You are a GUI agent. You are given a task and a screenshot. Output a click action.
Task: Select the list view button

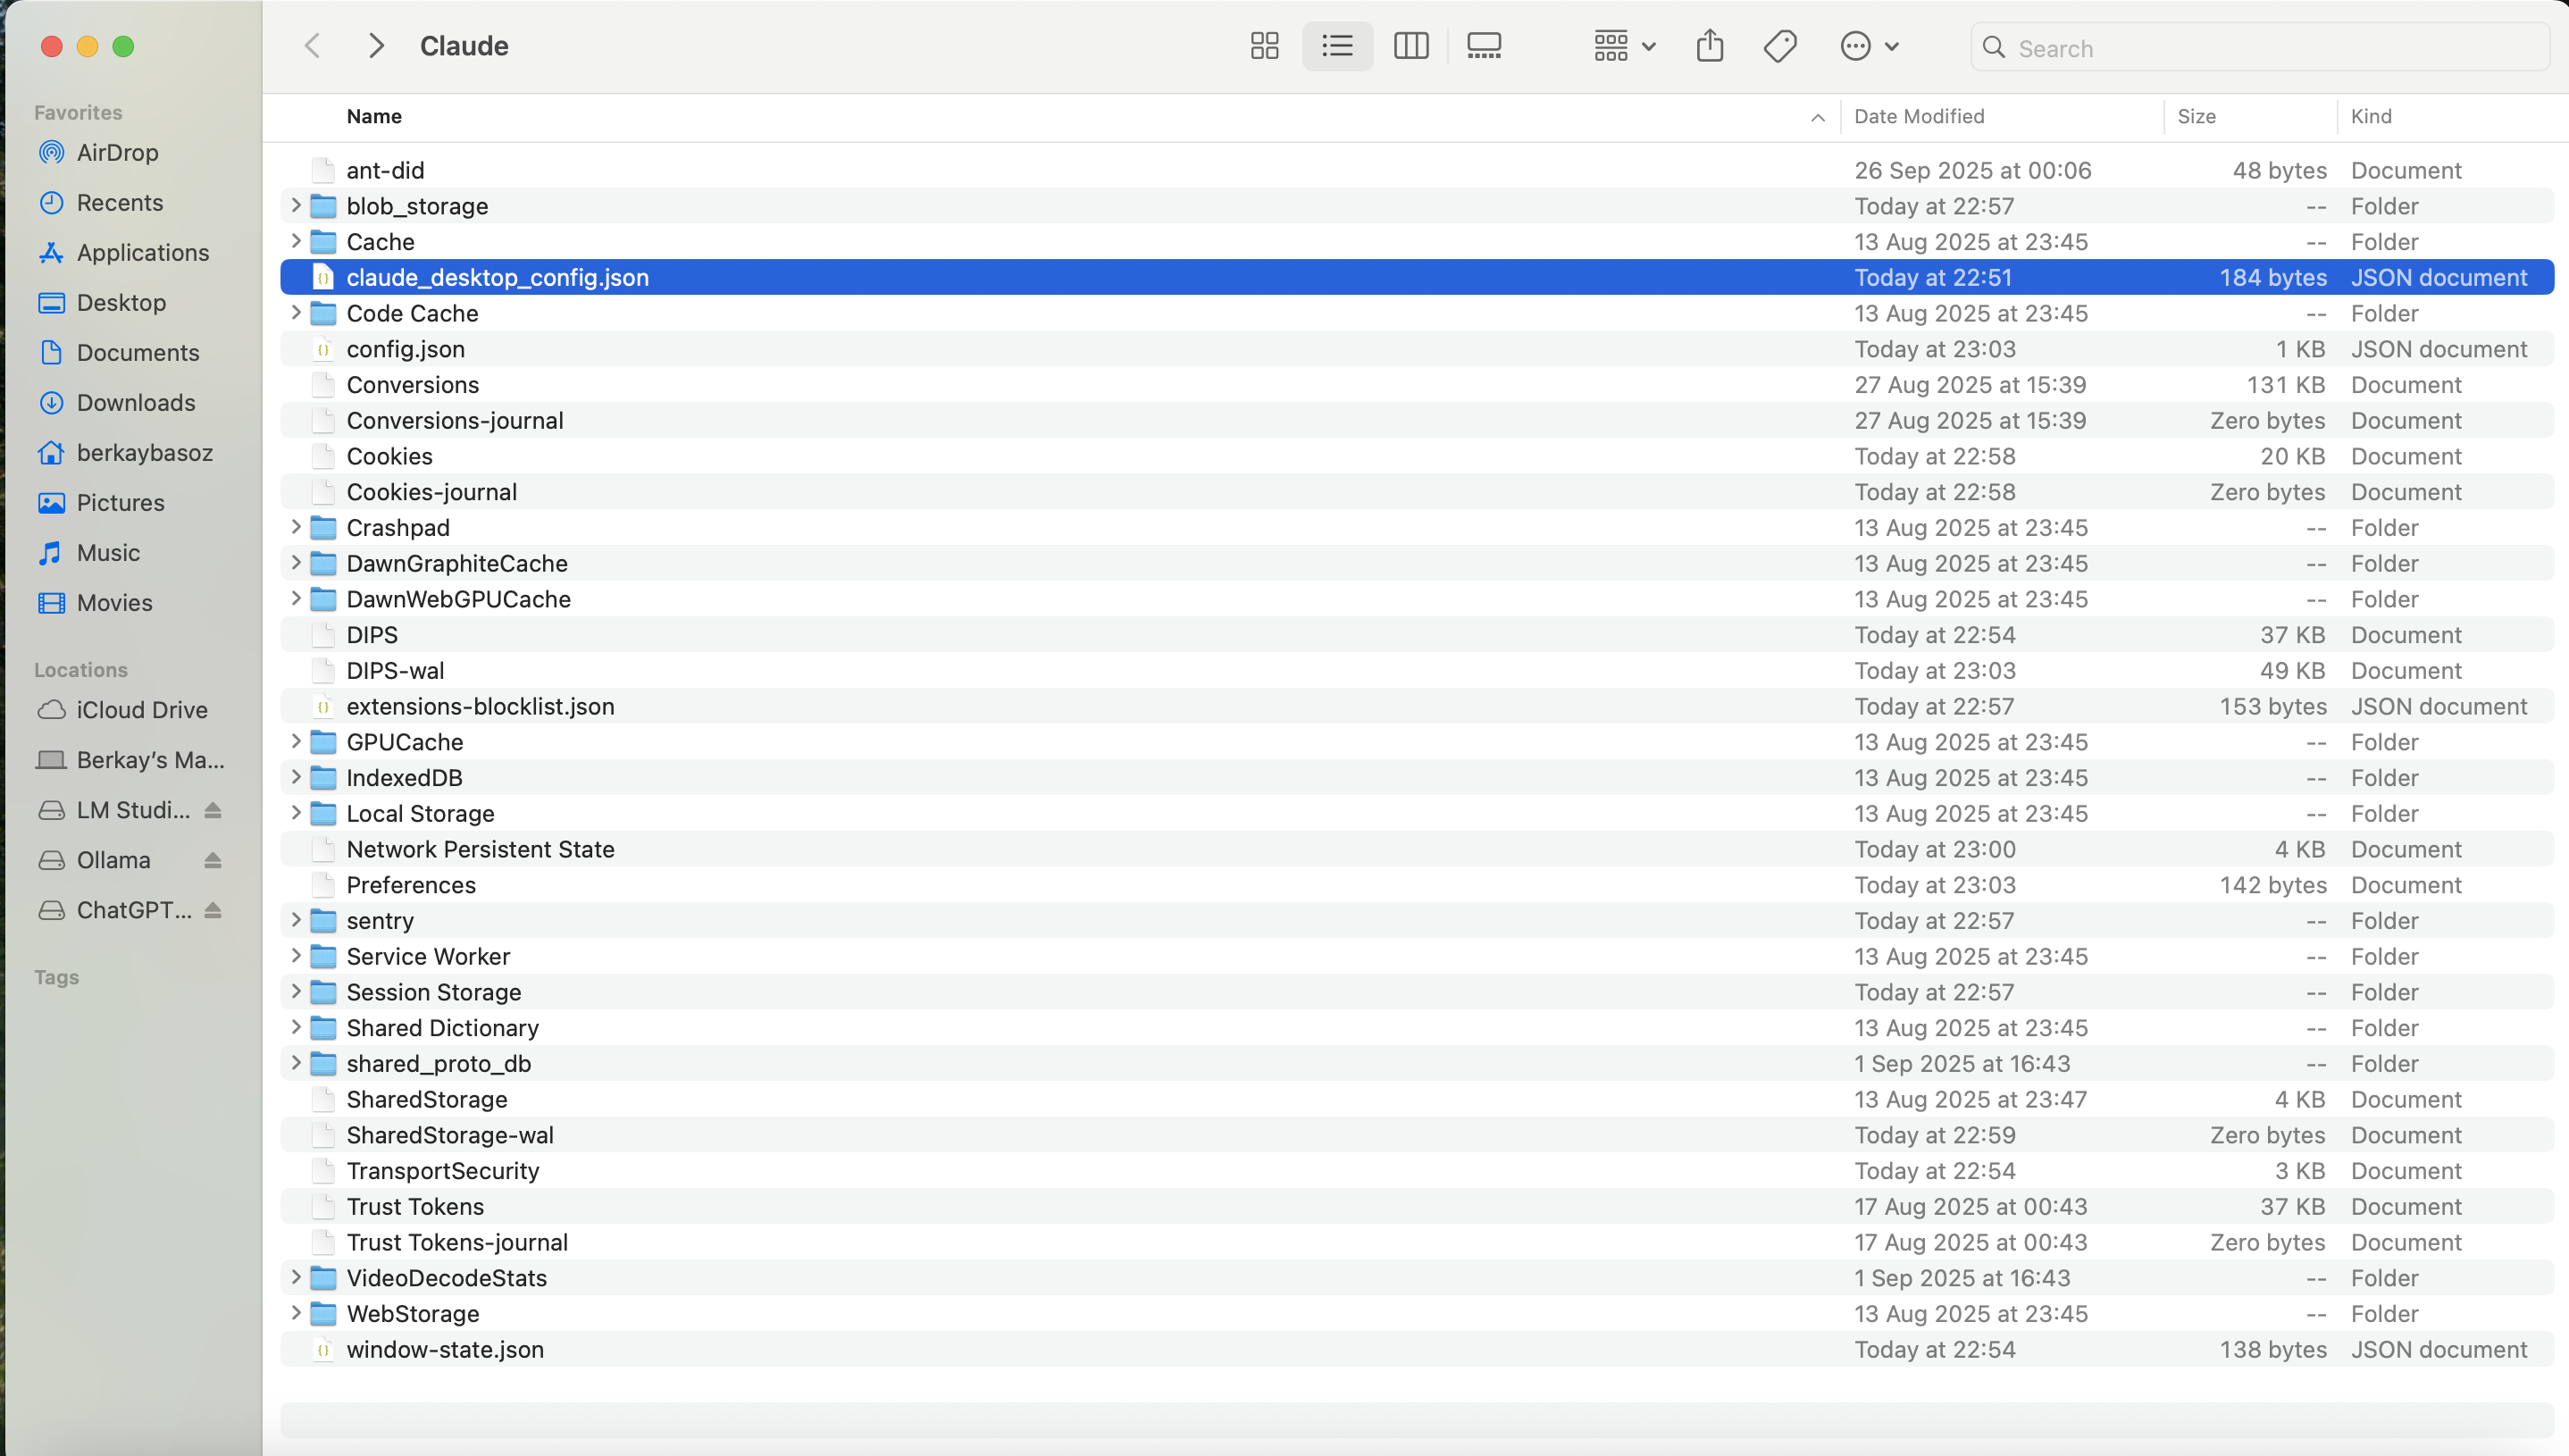(x=1336, y=46)
